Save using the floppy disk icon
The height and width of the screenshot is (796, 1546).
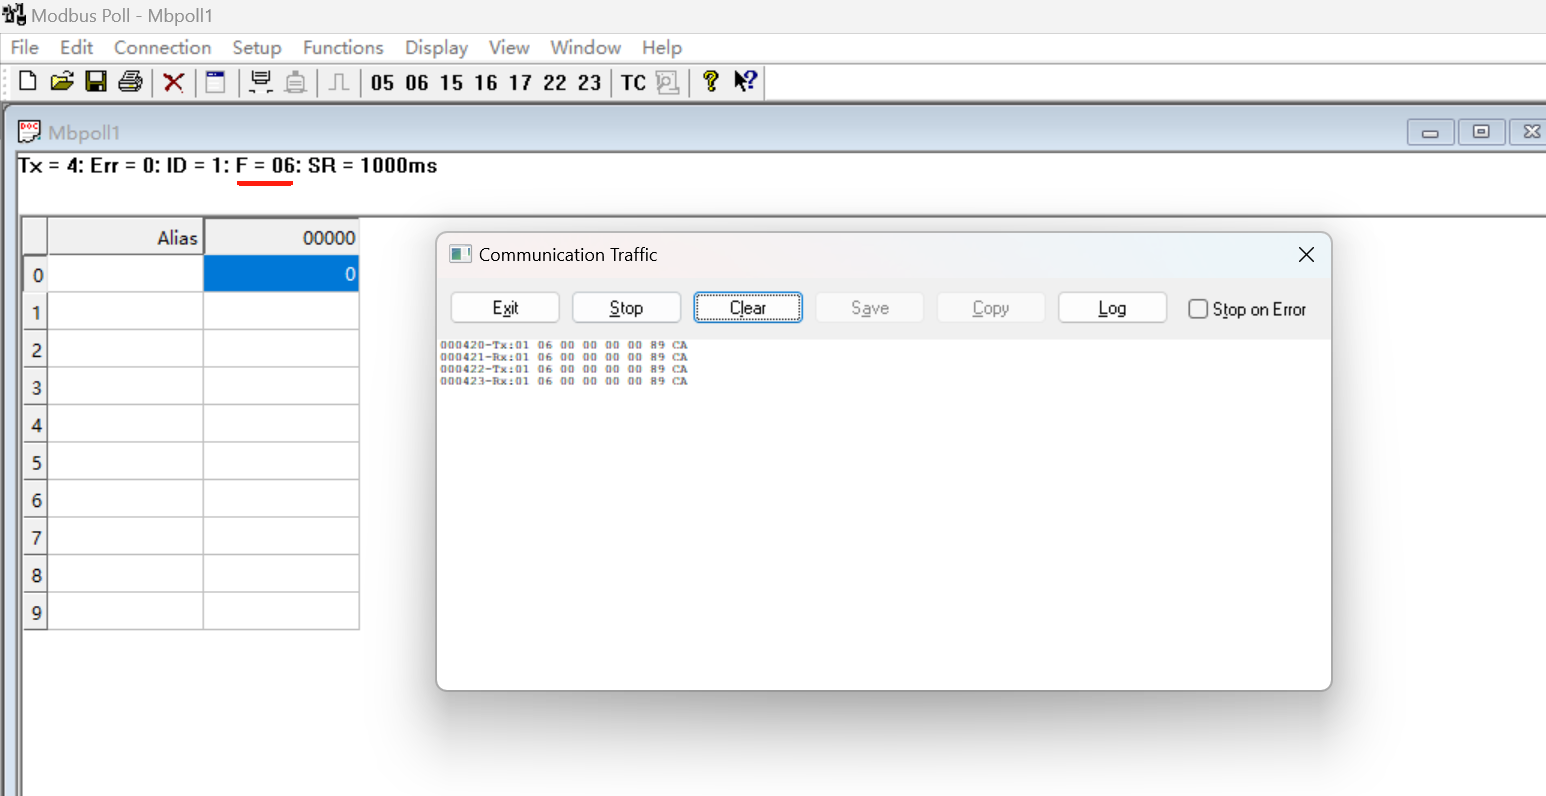(x=96, y=82)
